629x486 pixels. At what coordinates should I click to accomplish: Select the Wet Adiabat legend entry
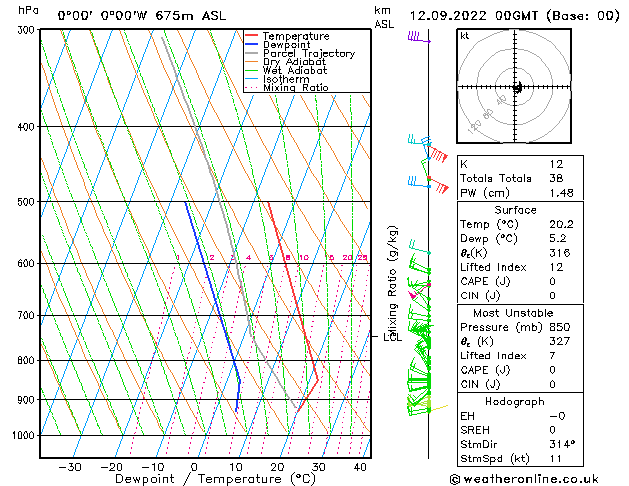point(286,70)
